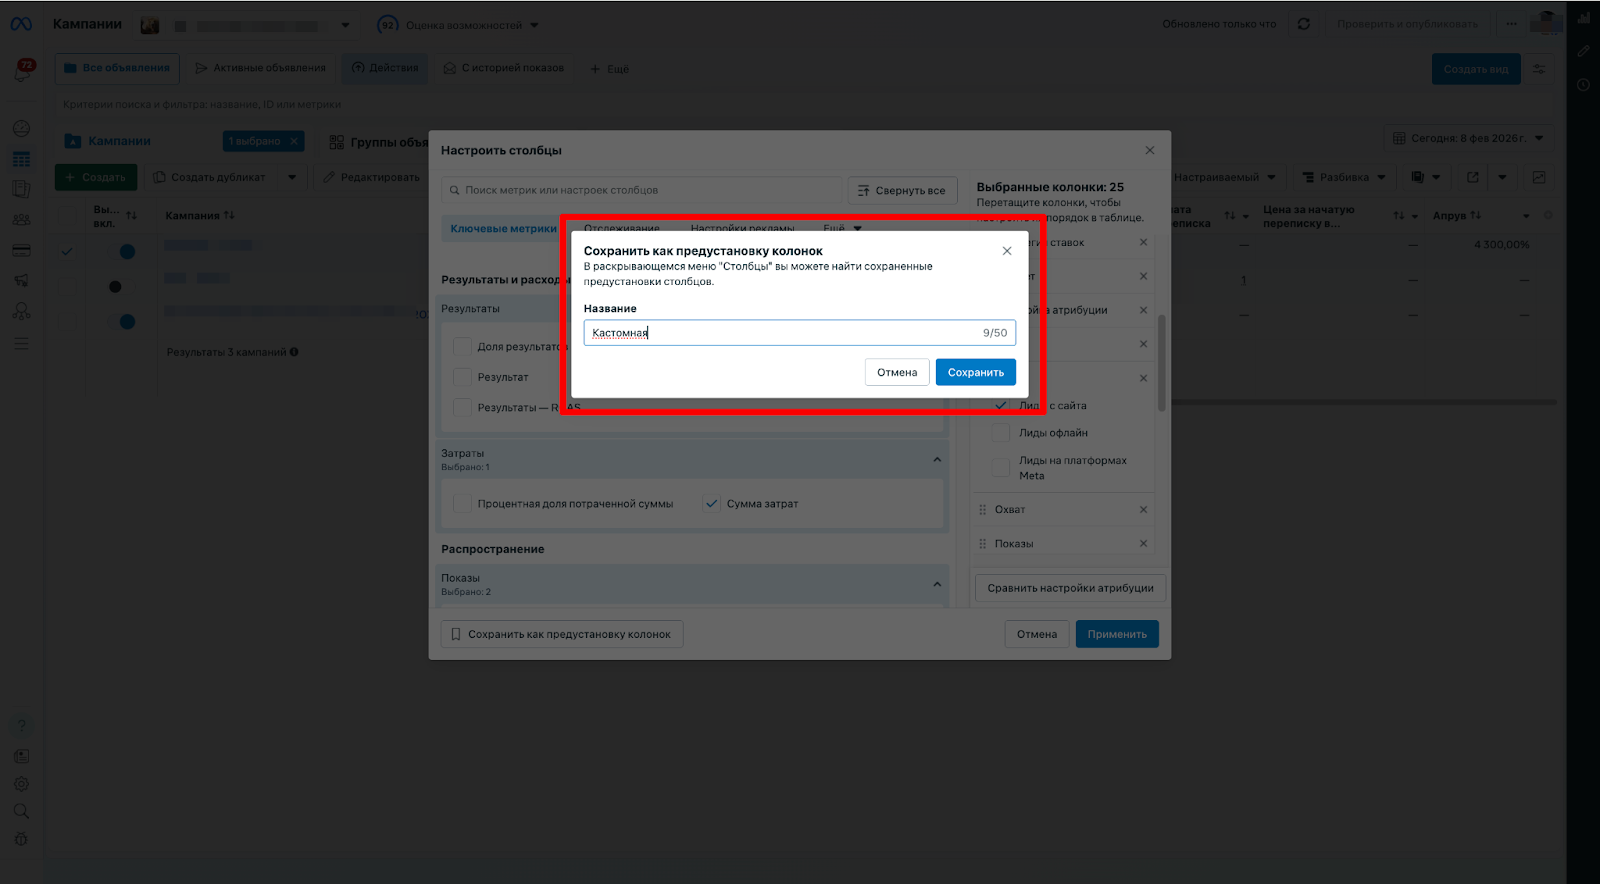Screen dimensions: 1600x884
Task: Open Audiences people icon in sidebar
Action: (21, 220)
